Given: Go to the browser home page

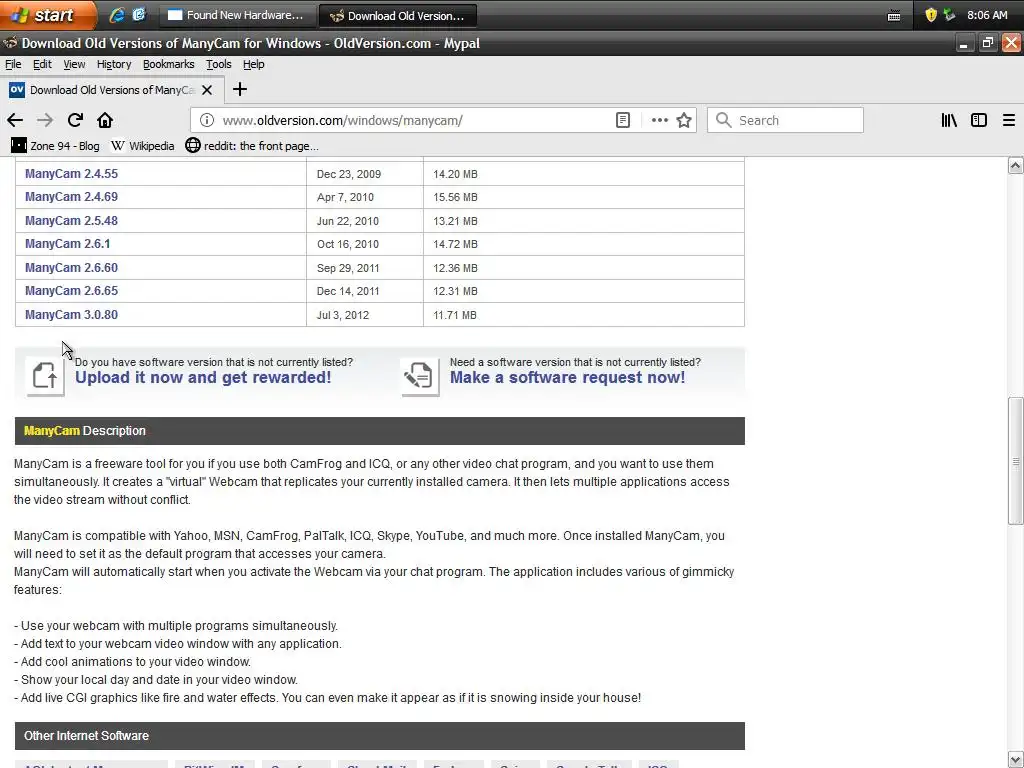Looking at the screenshot, I should pos(105,120).
